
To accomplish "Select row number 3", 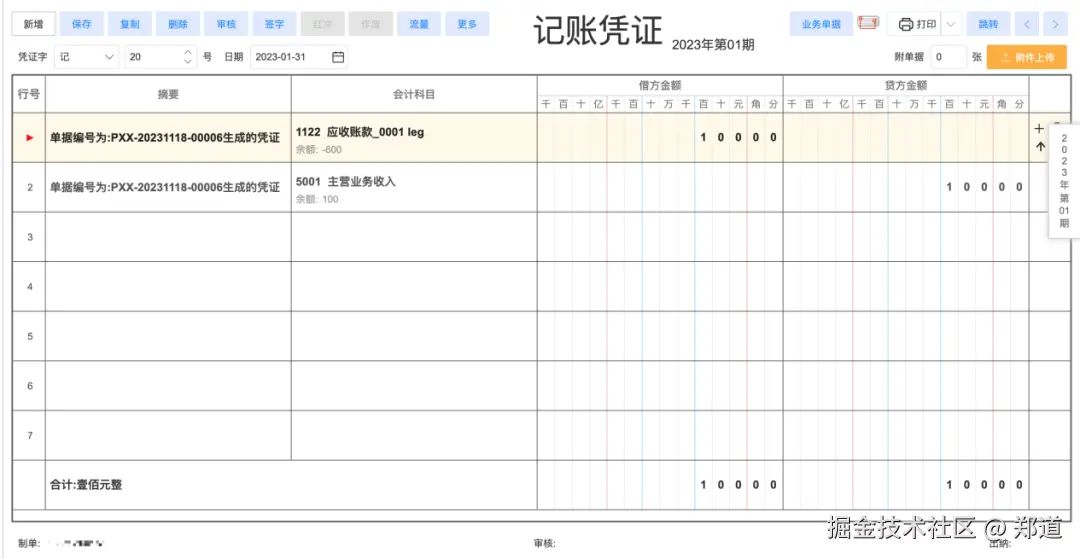I will tap(30, 237).
